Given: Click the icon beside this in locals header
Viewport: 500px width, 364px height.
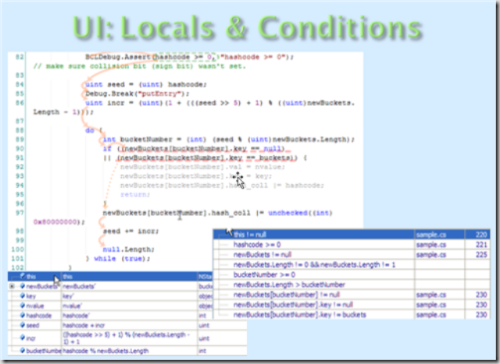Looking at the screenshot, I should click(x=22, y=276).
